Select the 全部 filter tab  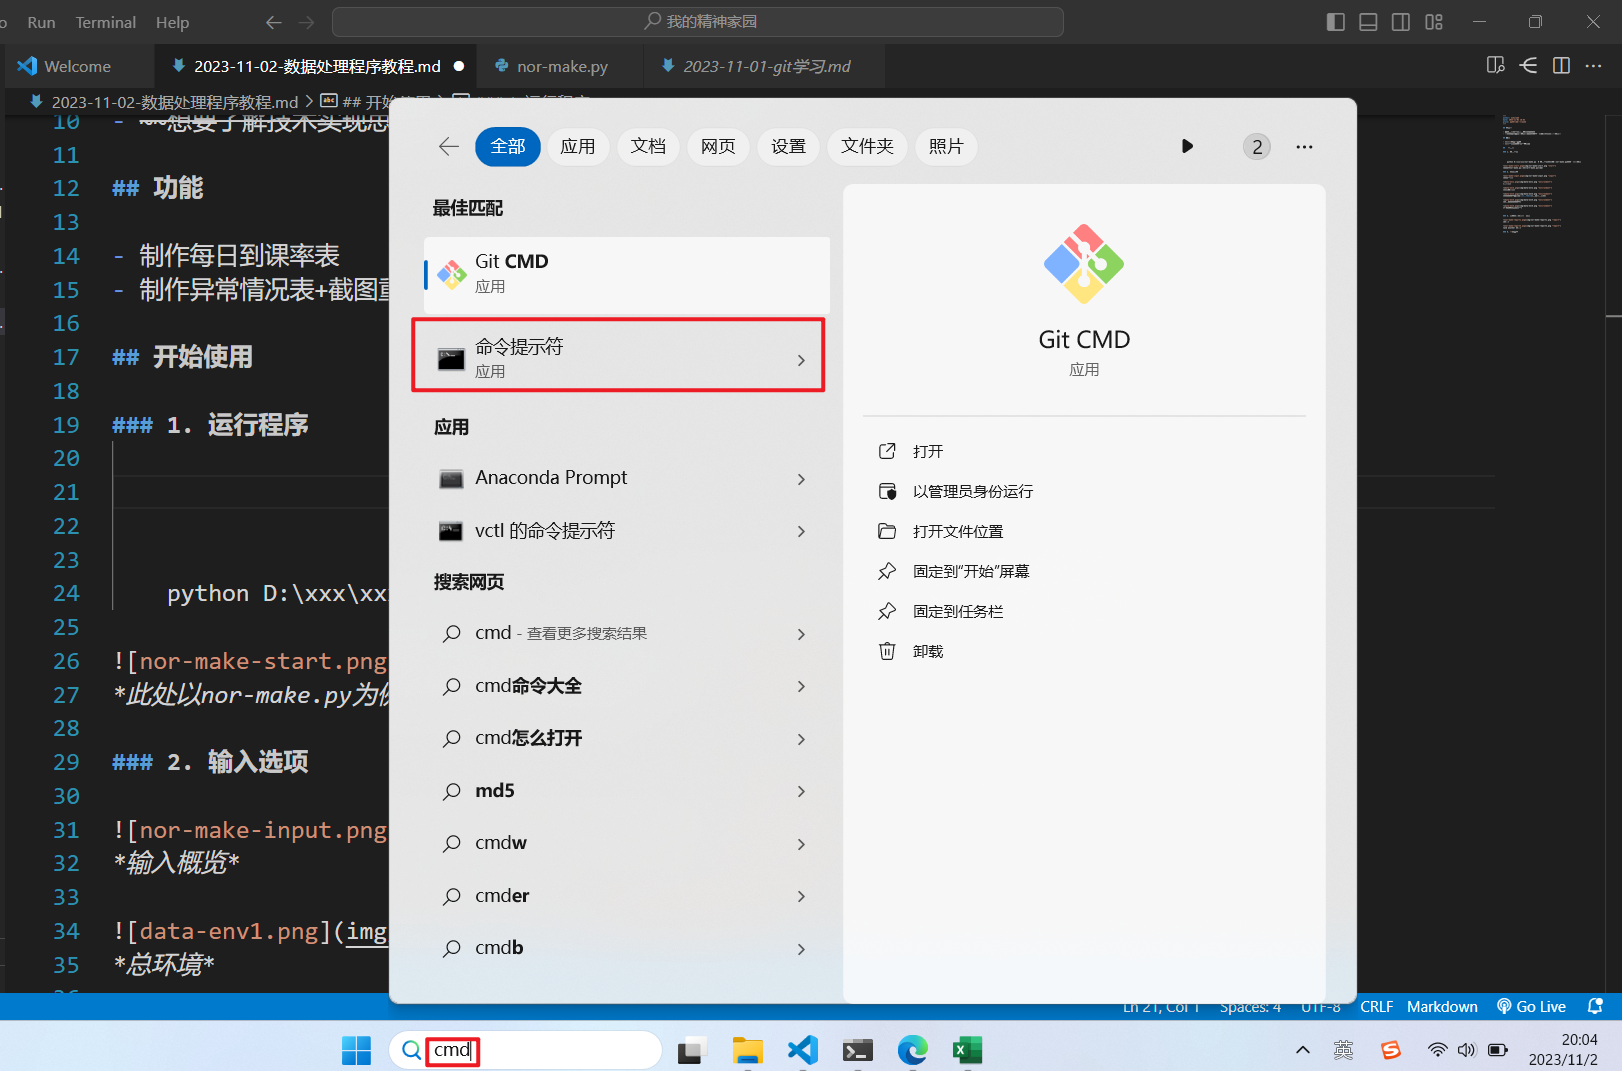click(508, 147)
